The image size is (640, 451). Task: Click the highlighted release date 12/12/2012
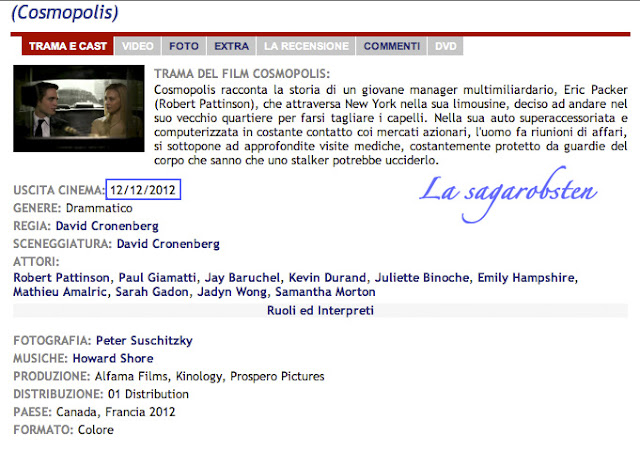click(143, 190)
